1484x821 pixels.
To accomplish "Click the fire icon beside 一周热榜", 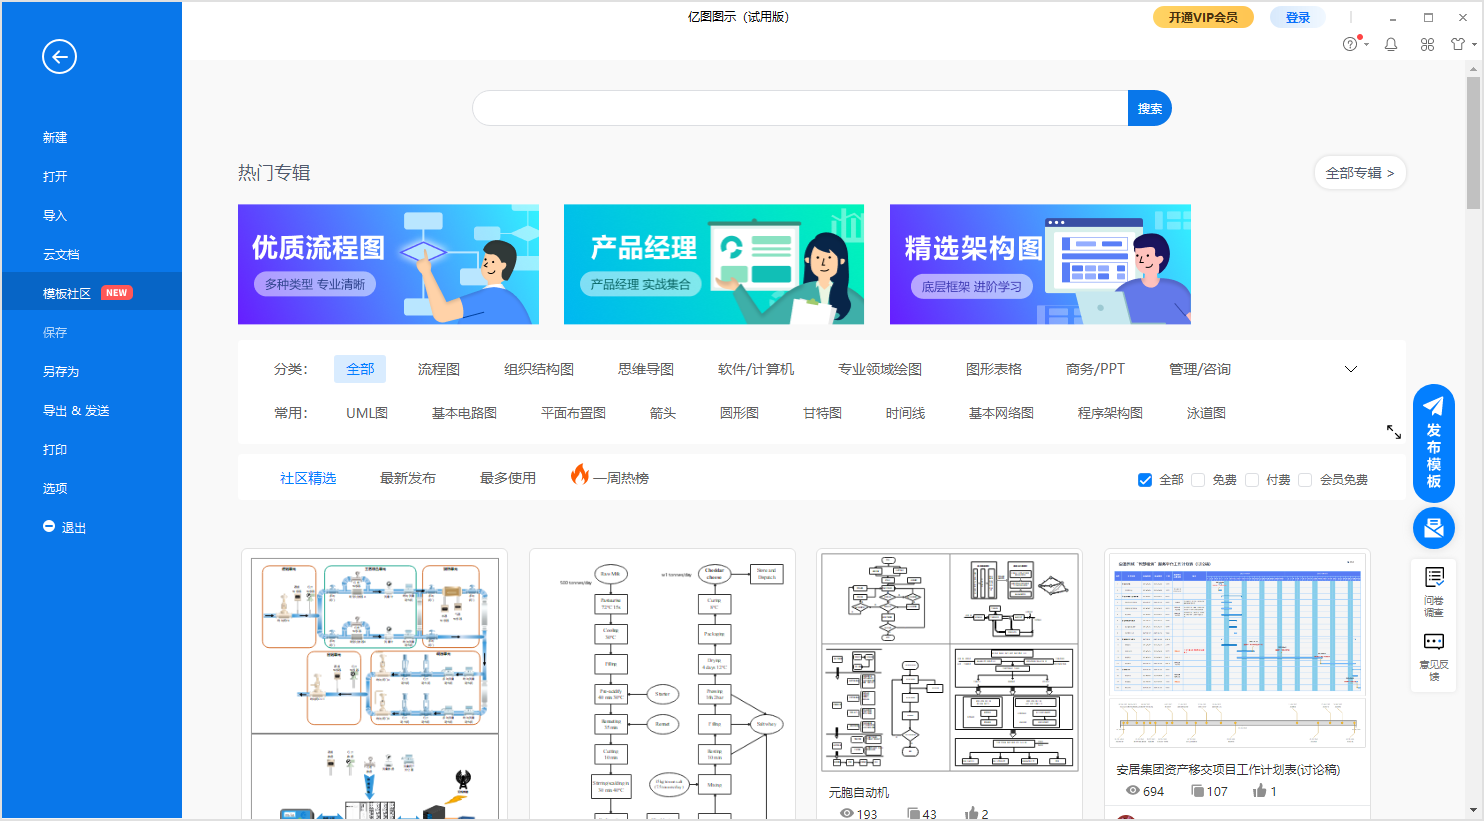I will (580, 474).
